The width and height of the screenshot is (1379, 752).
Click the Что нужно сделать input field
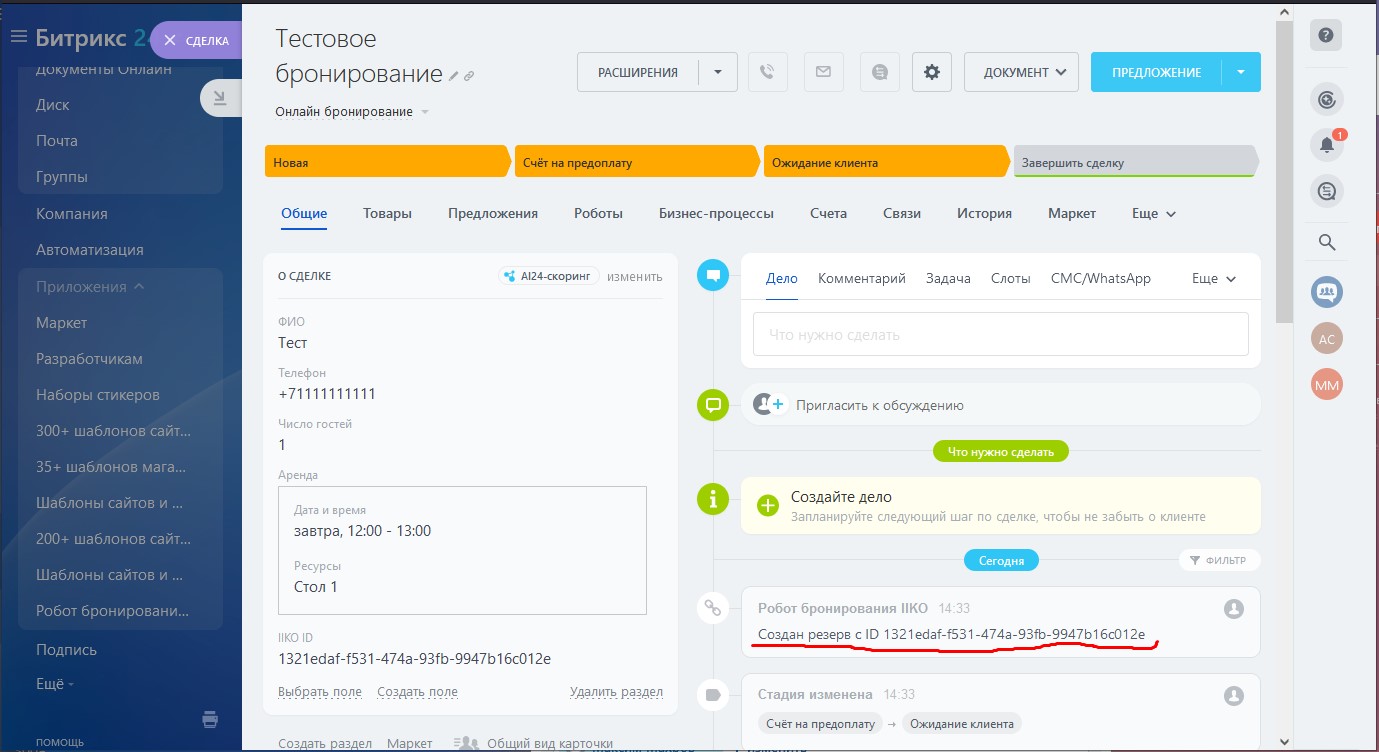coord(1000,335)
